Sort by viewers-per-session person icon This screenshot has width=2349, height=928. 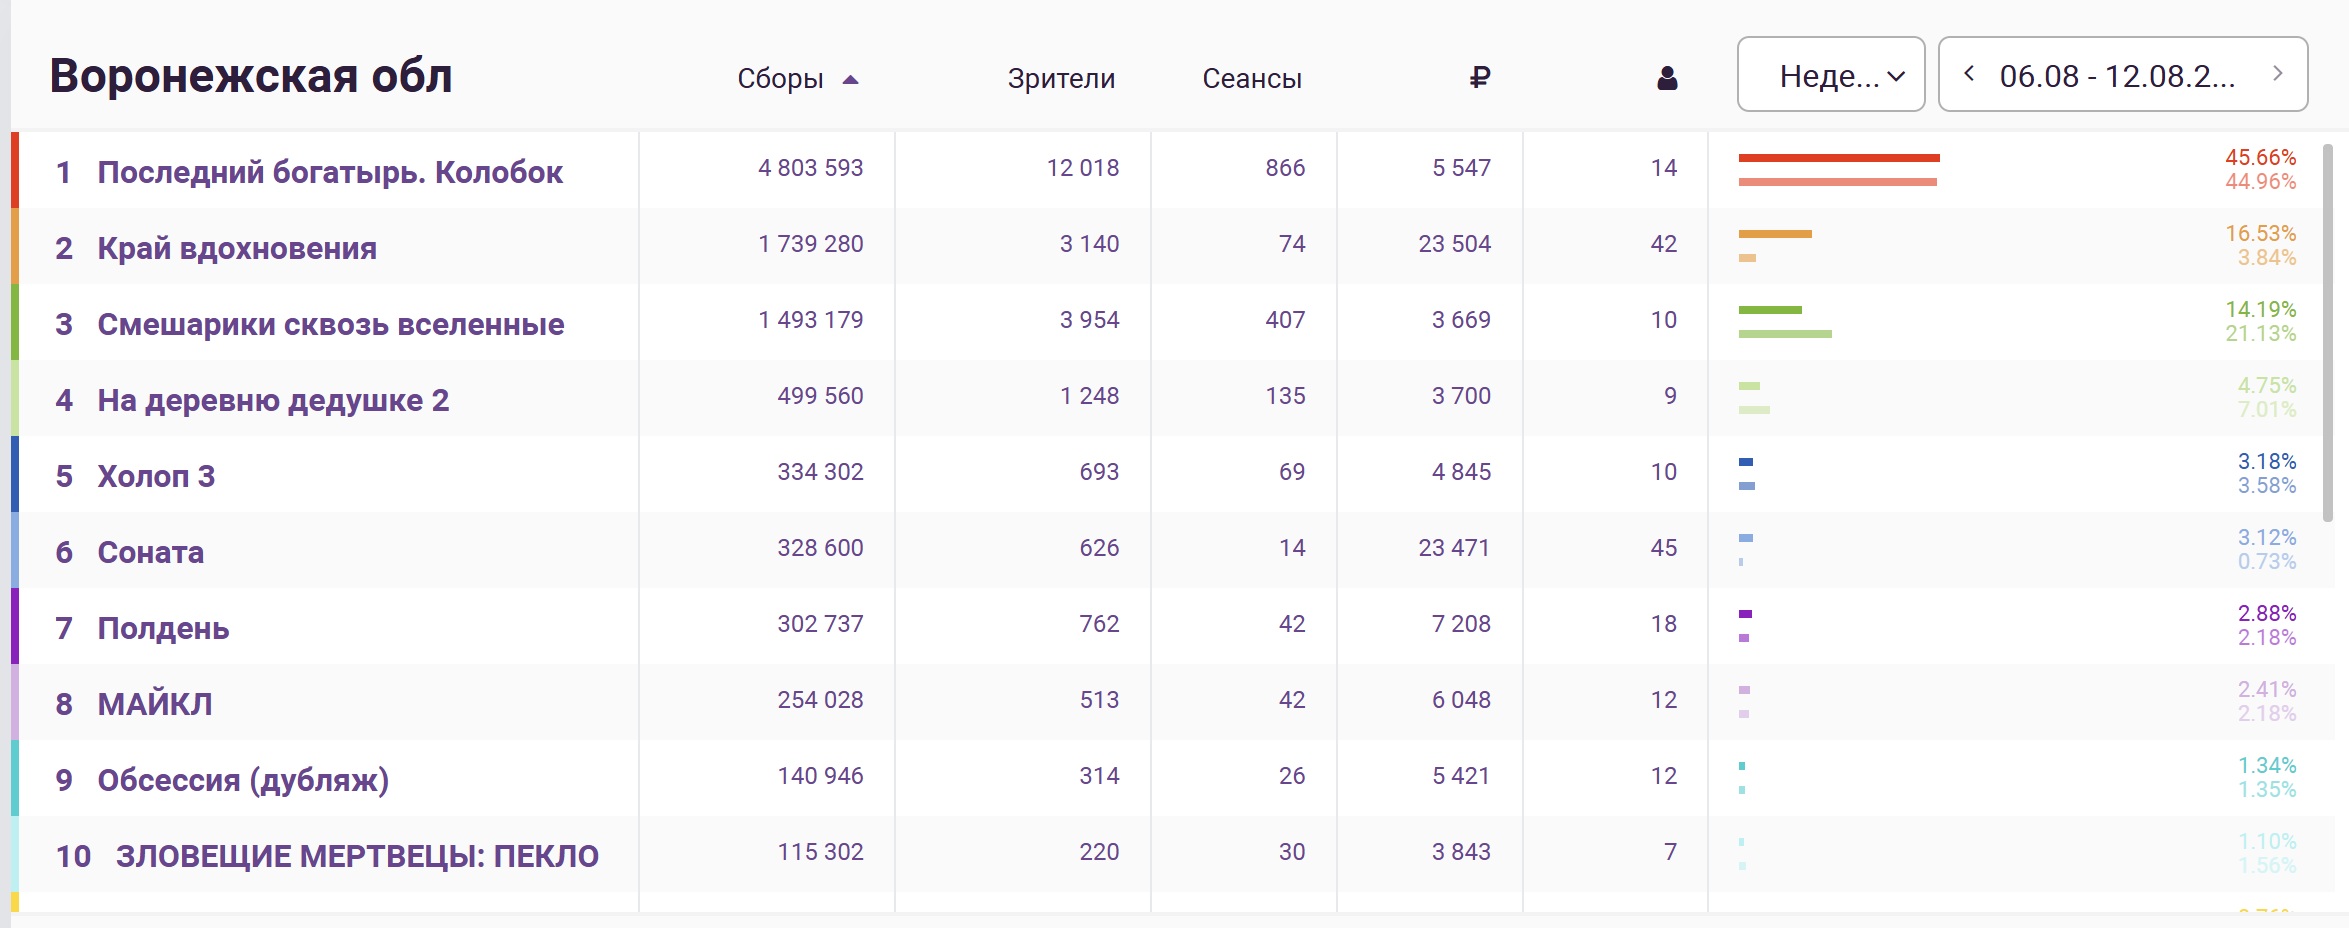point(1667,78)
